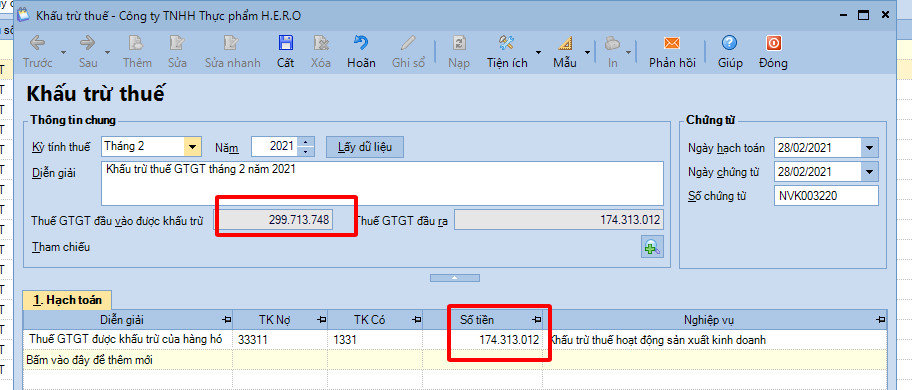The width and height of the screenshot is (912, 390).
Task: Click the In print icon
Action: pos(612,51)
